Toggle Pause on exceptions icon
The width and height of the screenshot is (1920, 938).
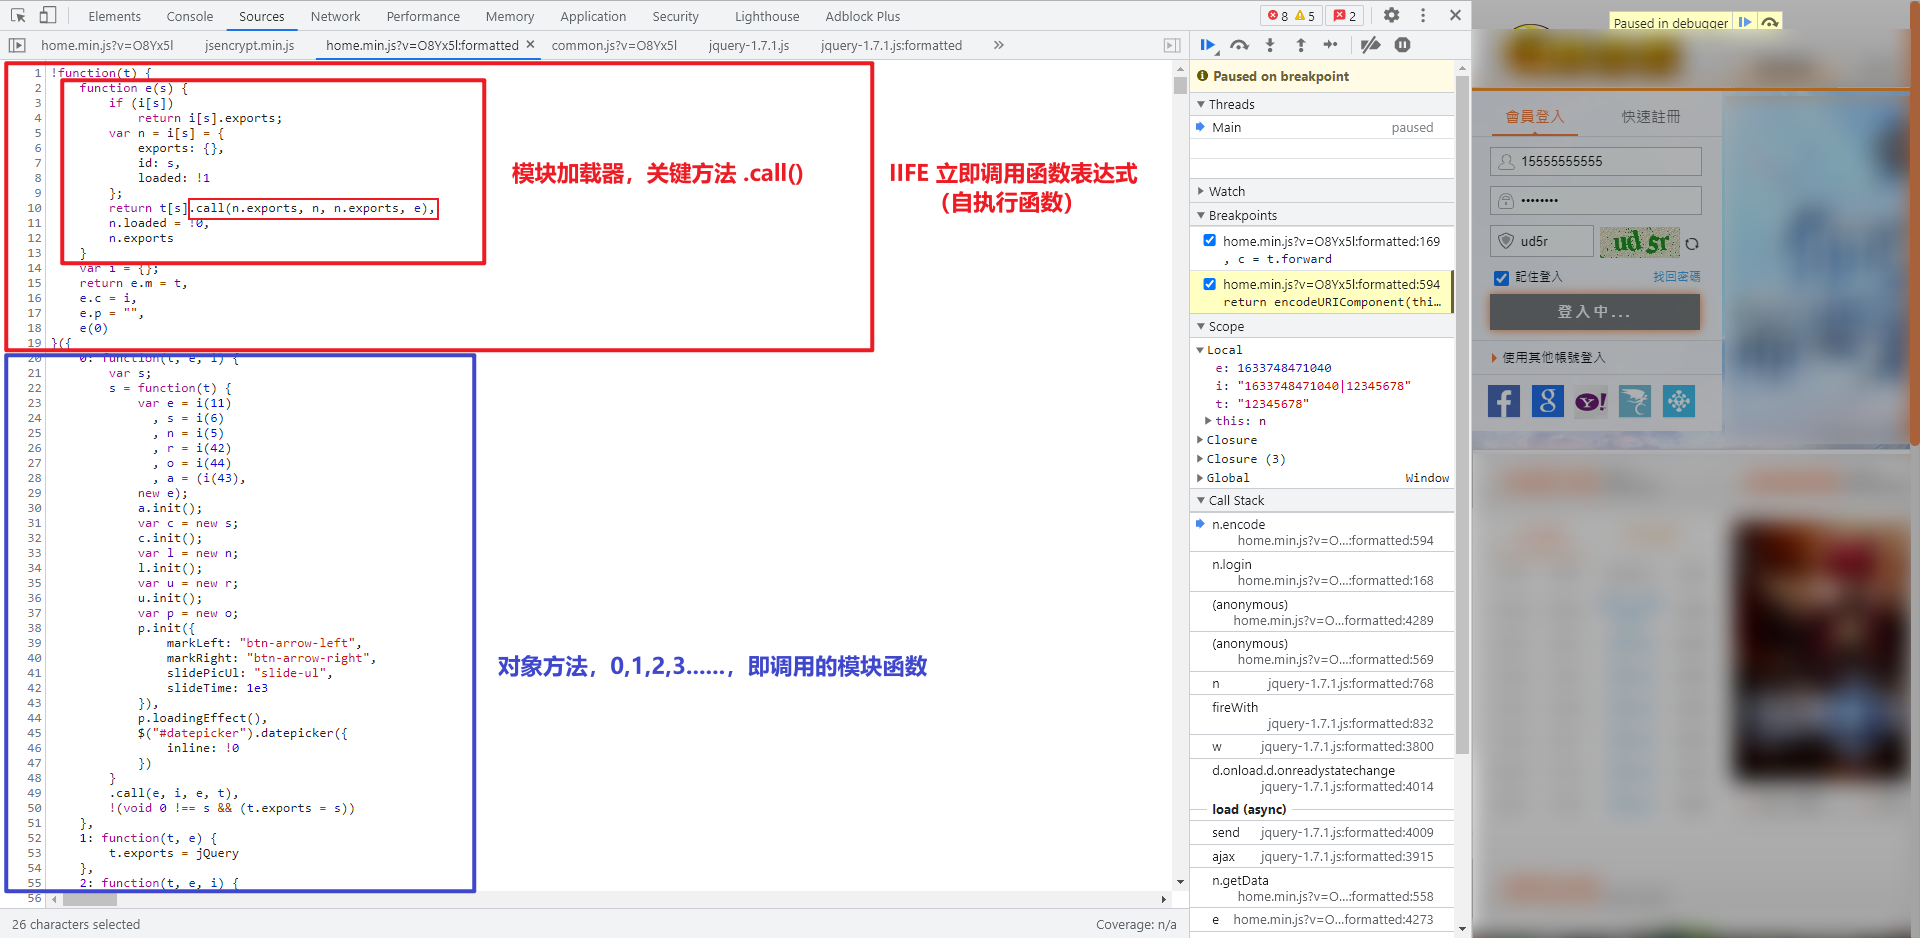[1402, 45]
